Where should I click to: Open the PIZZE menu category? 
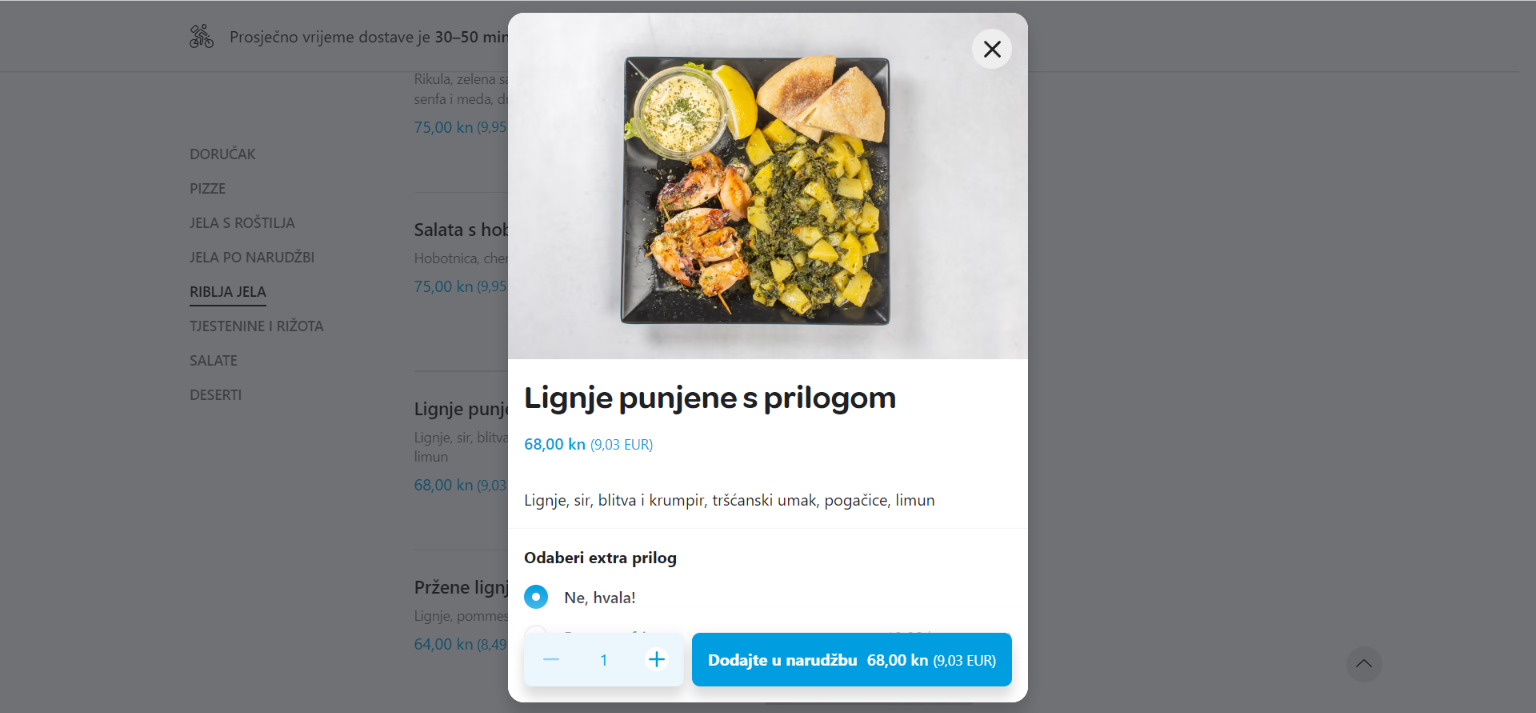pyautogui.click(x=208, y=188)
